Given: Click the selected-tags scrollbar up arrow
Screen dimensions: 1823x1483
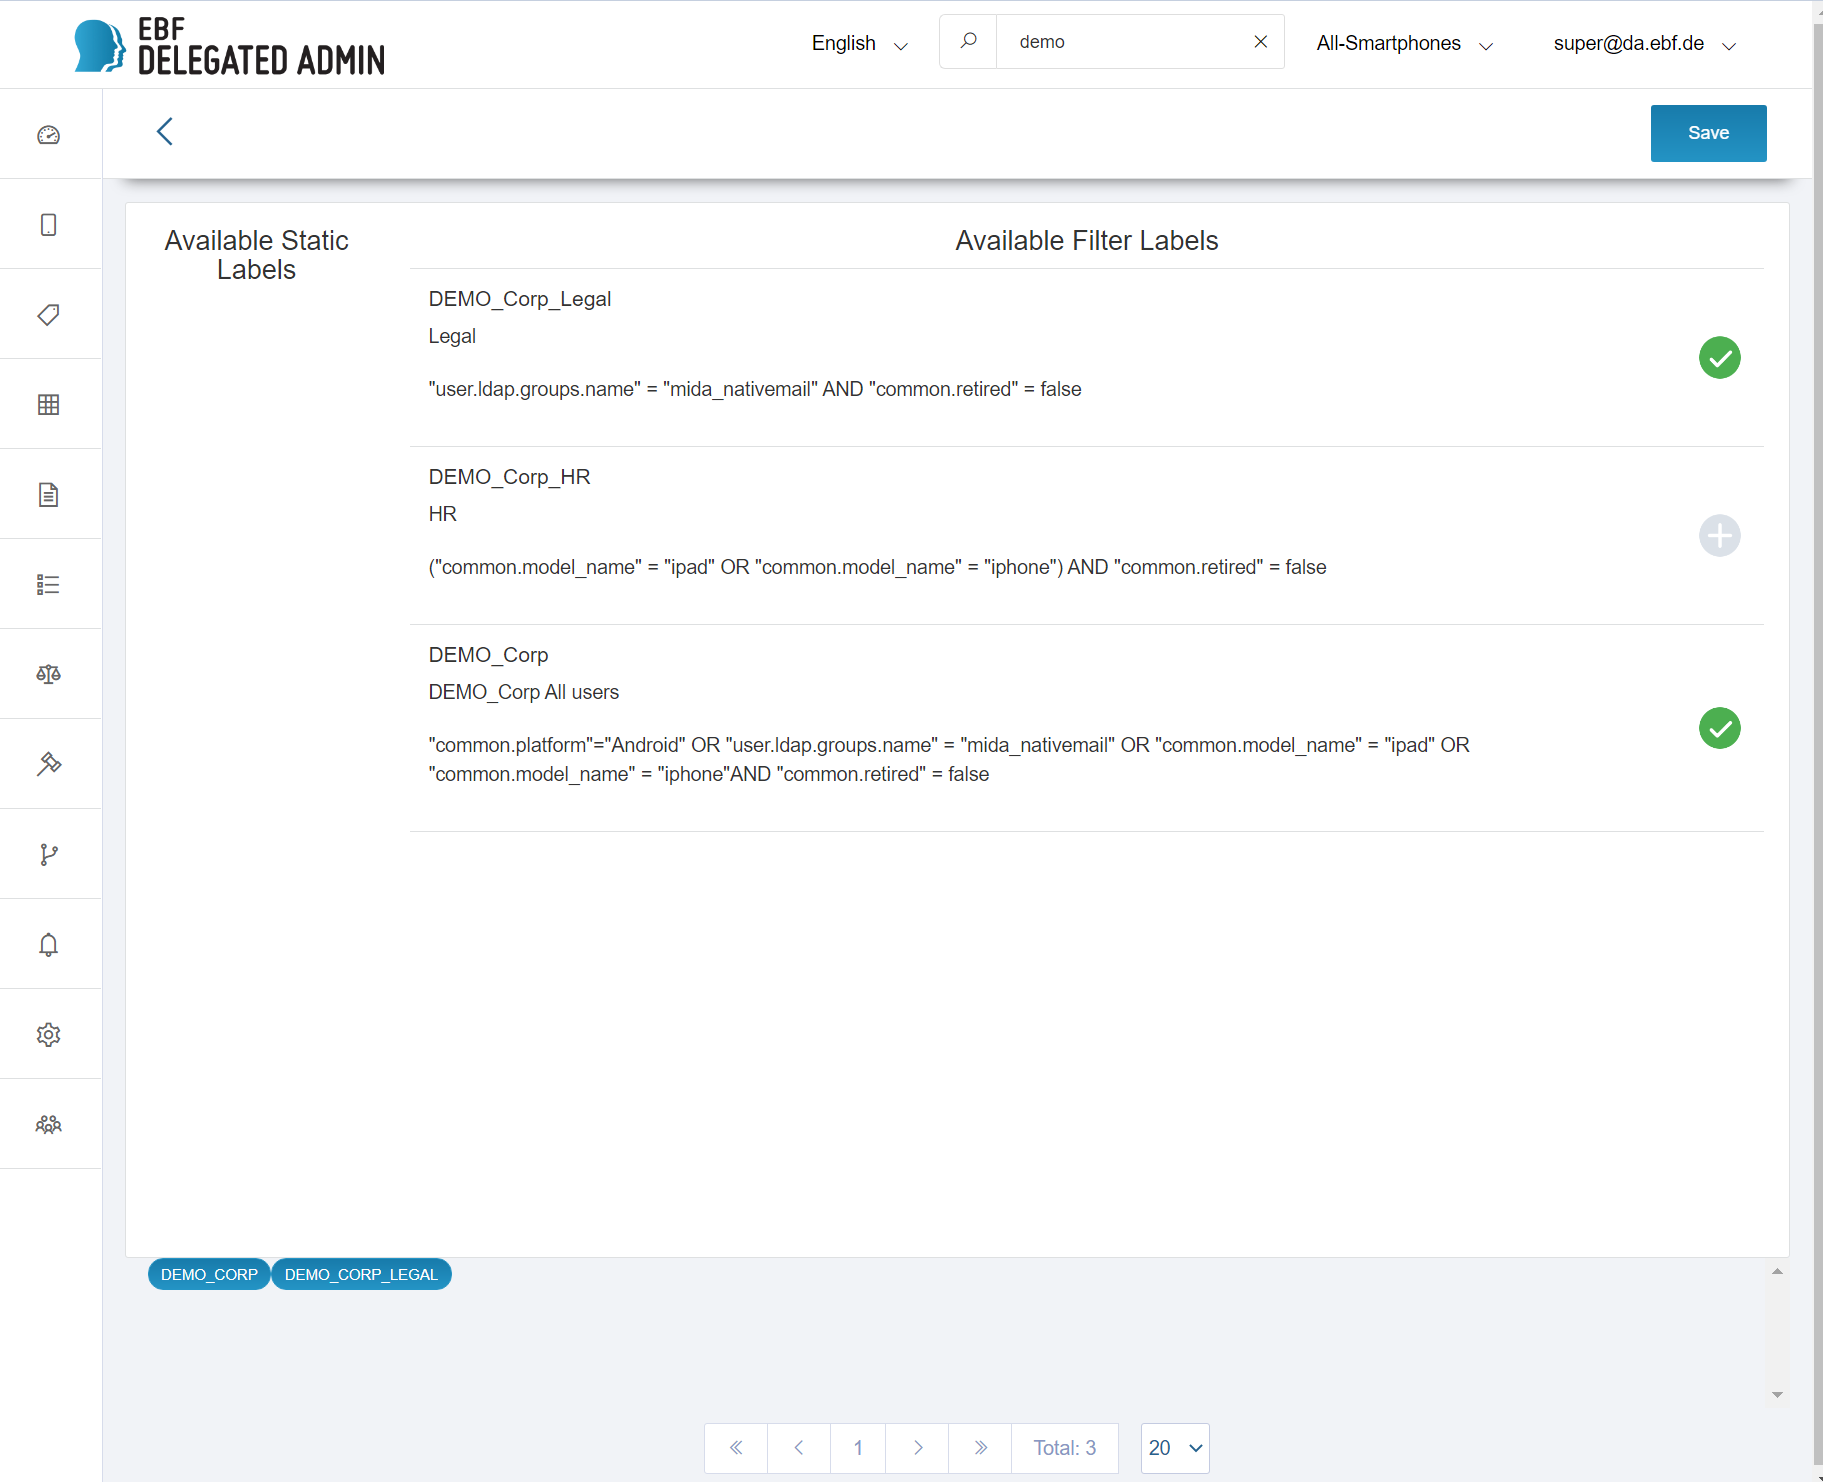Looking at the screenshot, I should tap(1777, 1271).
